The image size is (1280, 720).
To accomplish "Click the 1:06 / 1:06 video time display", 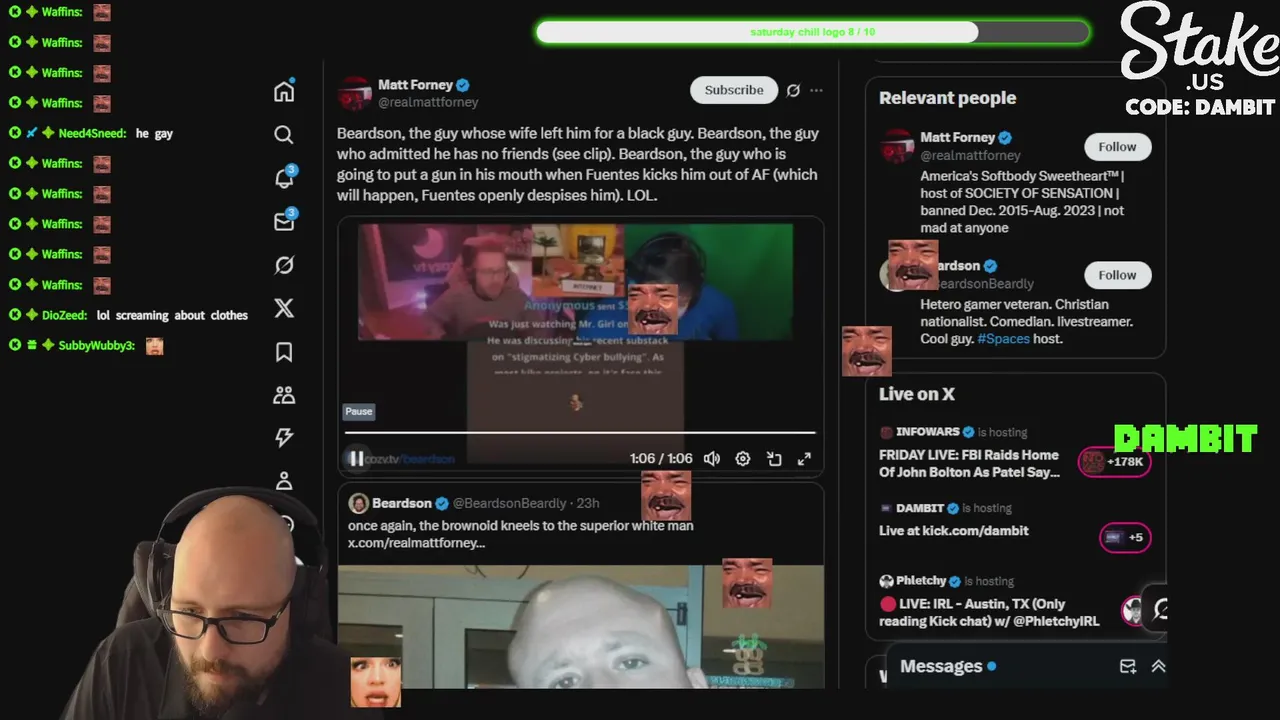I will [x=661, y=458].
